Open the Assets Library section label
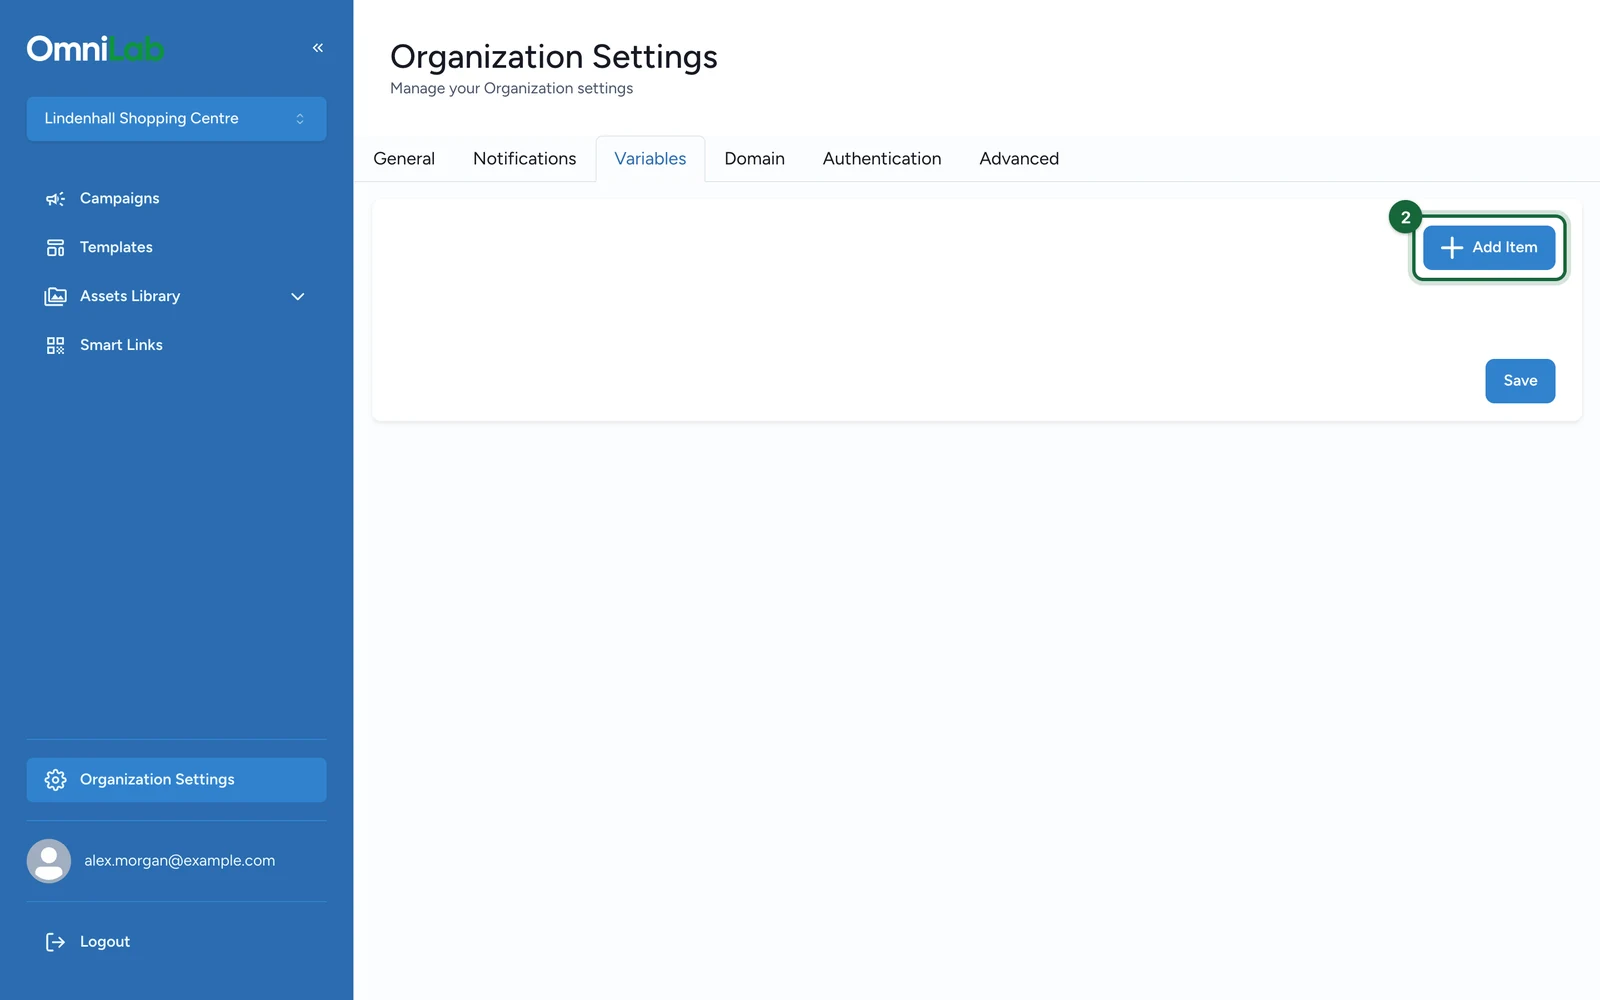Screen dimensions: 1600x1000 pos(130,296)
